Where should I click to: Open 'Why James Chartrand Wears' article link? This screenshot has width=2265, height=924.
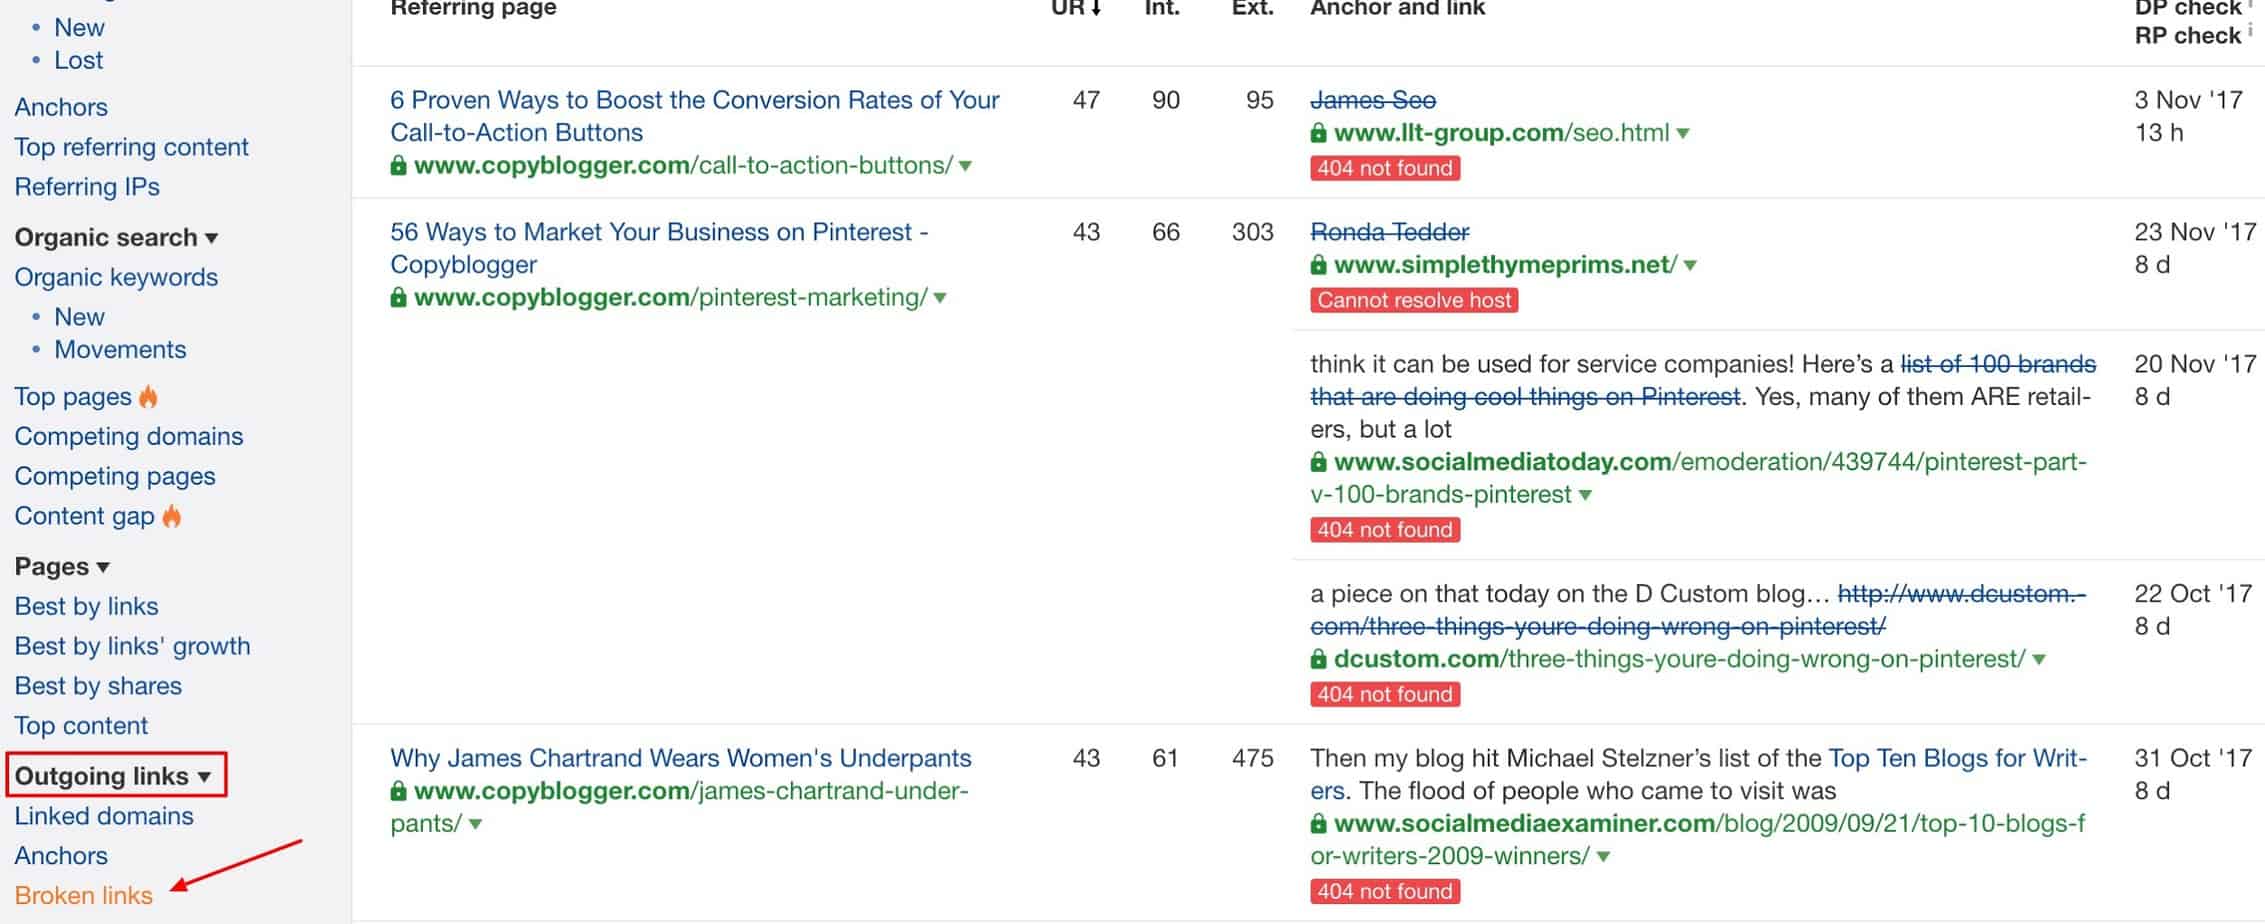click(x=680, y=758)
